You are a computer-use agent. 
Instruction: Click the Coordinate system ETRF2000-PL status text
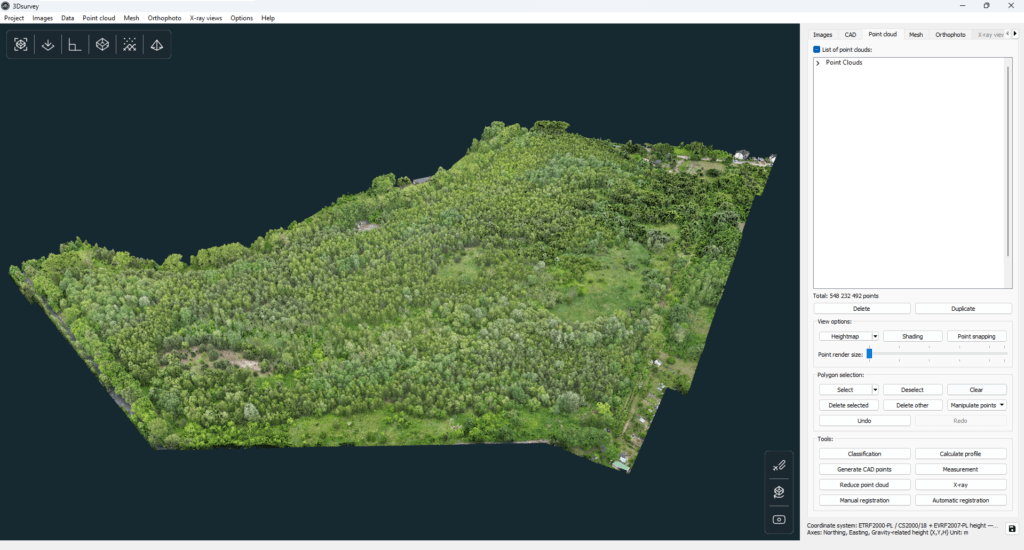tap(903, 525)
